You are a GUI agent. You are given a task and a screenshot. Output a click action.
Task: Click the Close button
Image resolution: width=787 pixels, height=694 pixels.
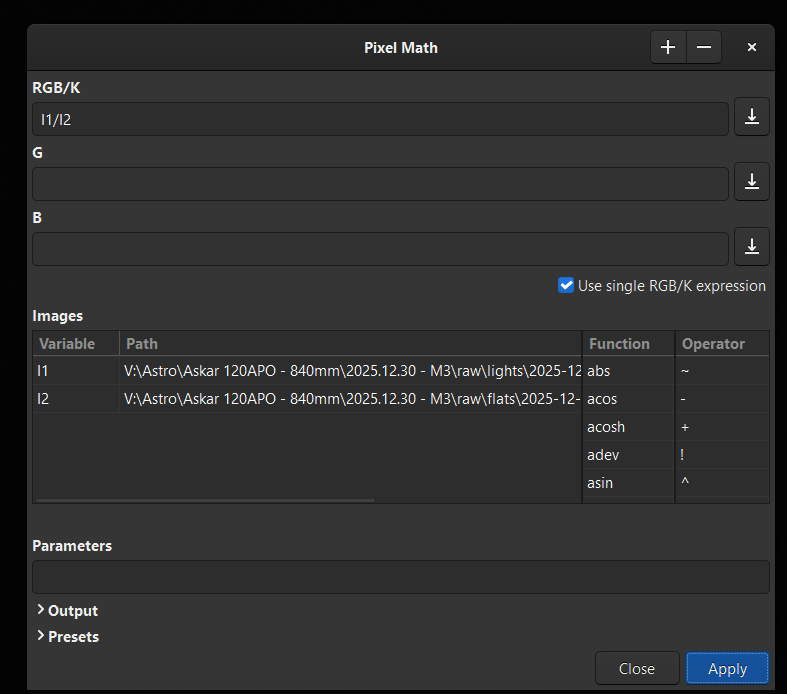(637, 668)
